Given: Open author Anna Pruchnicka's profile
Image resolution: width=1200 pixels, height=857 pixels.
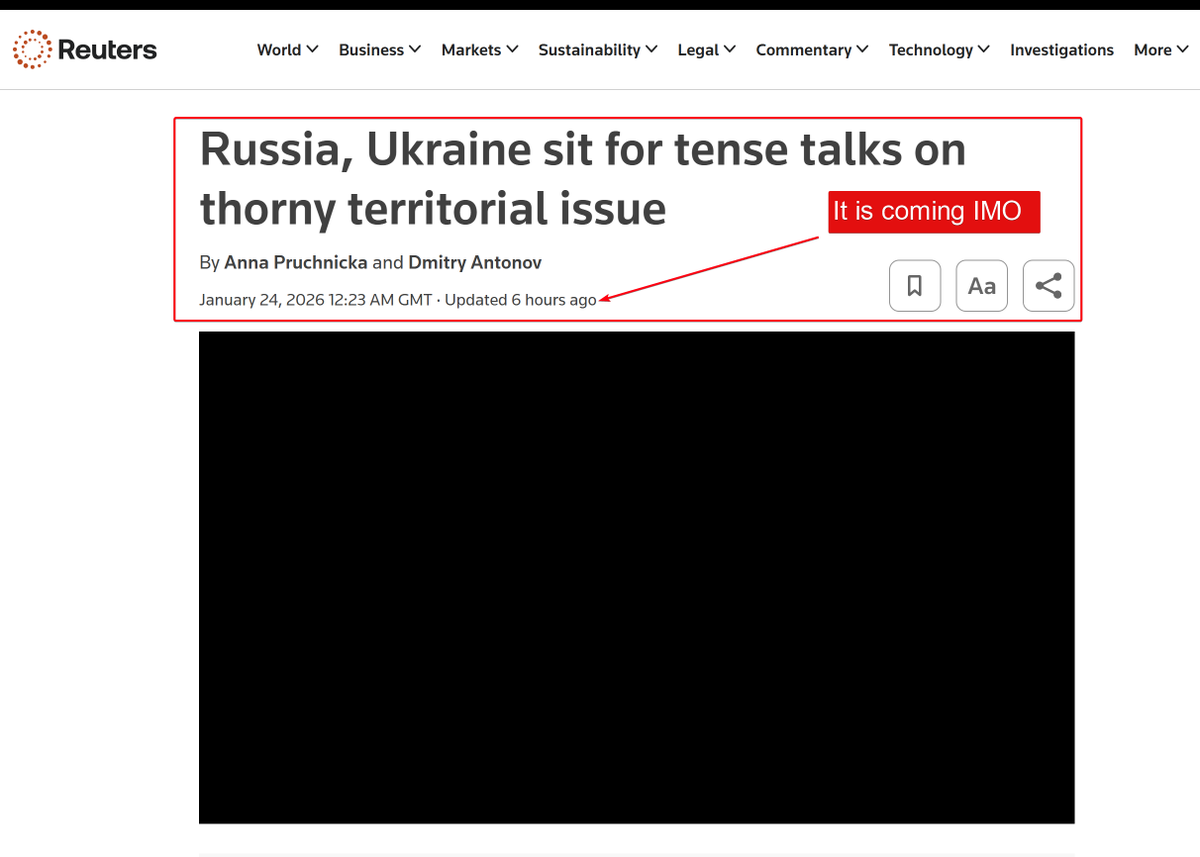Looking at the screenshot, I should pyautogui.click(x=295, y=262).
